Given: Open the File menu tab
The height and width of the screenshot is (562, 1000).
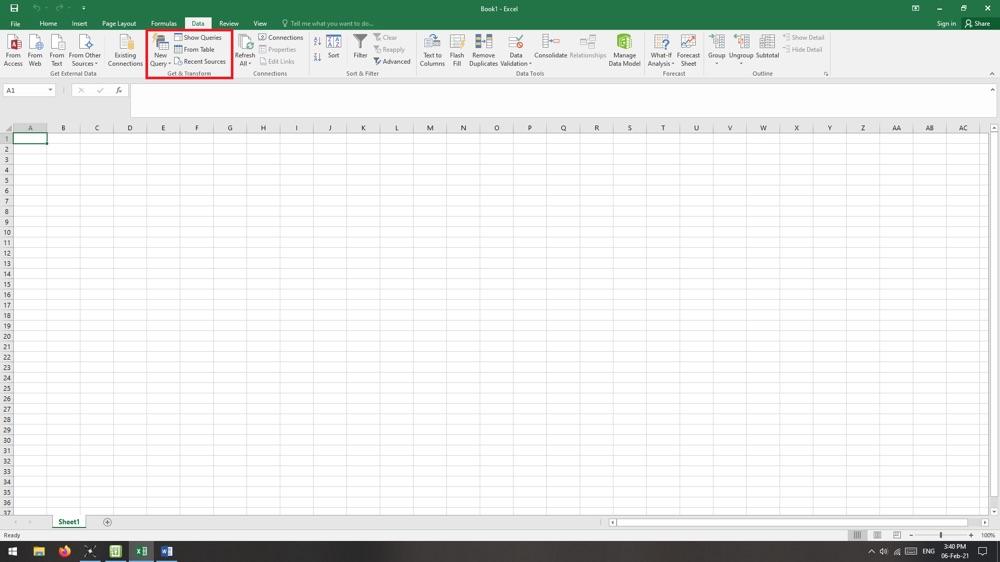Looking at the screenshot, I should point(15,23).
